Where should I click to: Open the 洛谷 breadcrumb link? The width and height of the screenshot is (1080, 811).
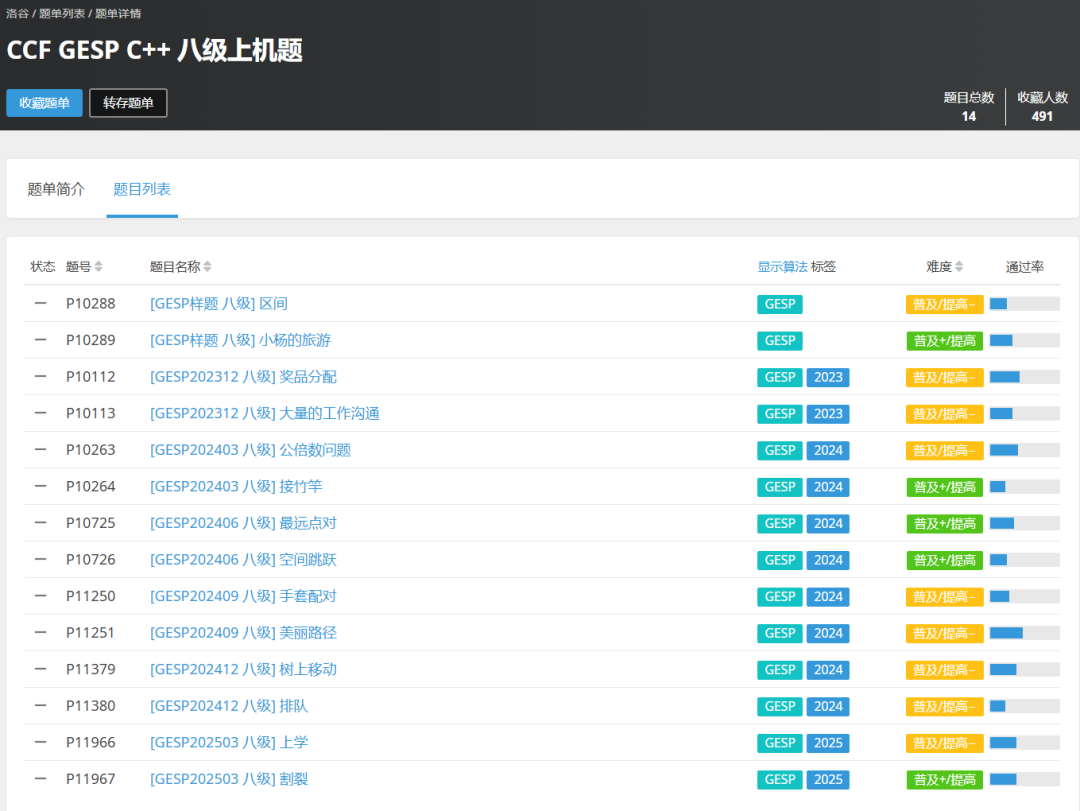(x=17, y=14)
